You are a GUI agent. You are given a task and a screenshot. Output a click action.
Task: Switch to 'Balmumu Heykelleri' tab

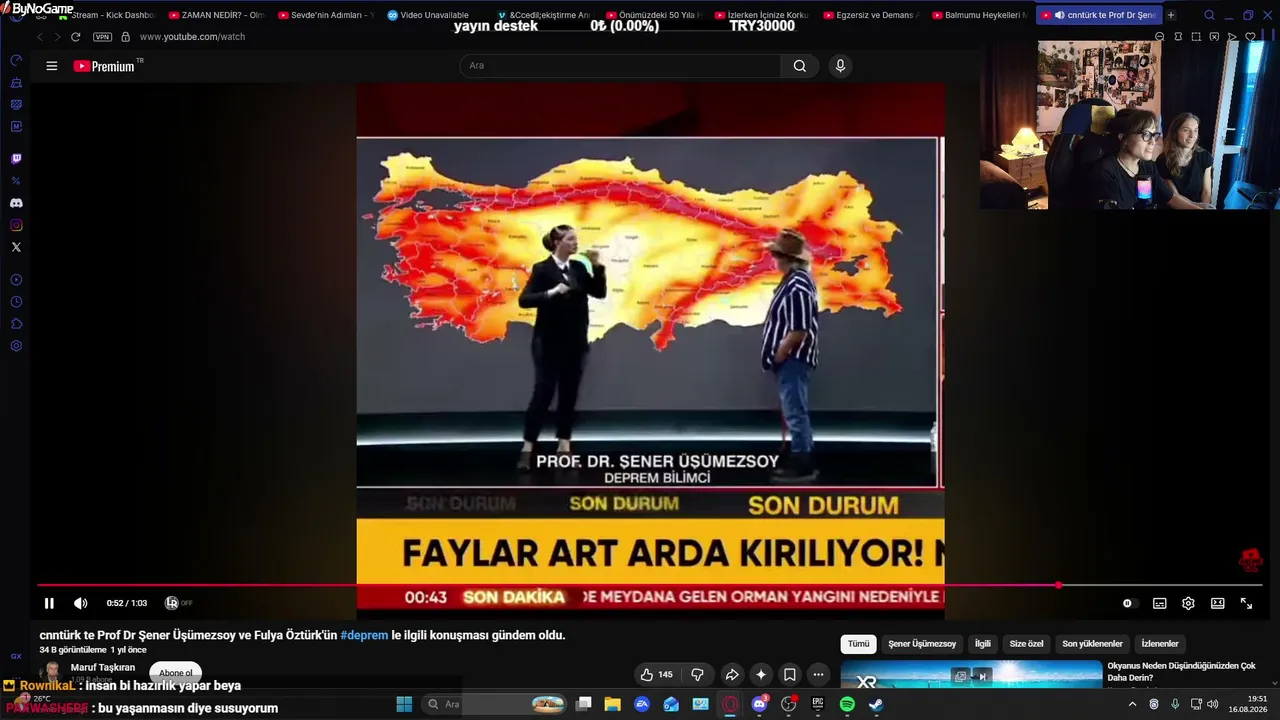979,15
